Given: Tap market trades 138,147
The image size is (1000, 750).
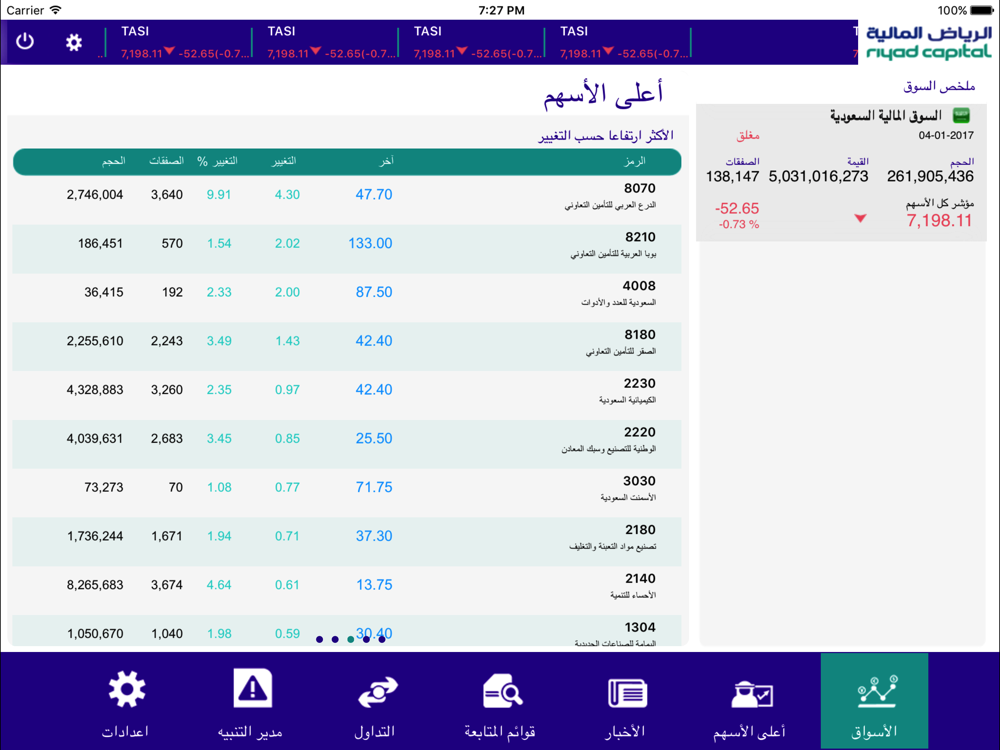Looking at the screenshot, I should pyautogui.click(x=732, y=177).
